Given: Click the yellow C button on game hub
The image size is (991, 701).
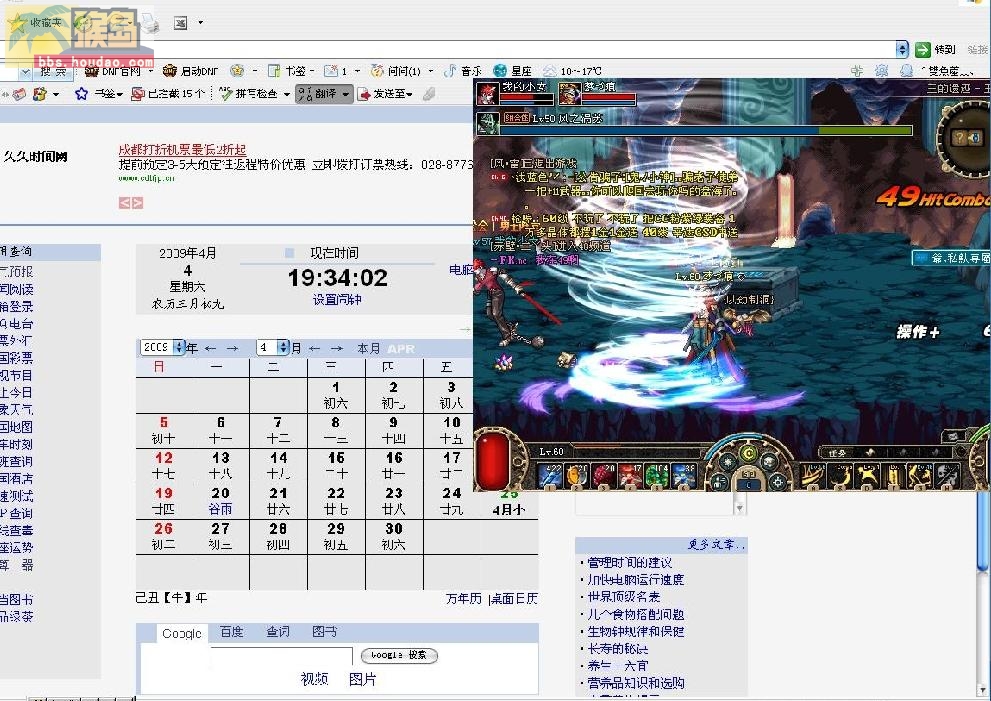Looking at the screenshot, I should (748, 453).
